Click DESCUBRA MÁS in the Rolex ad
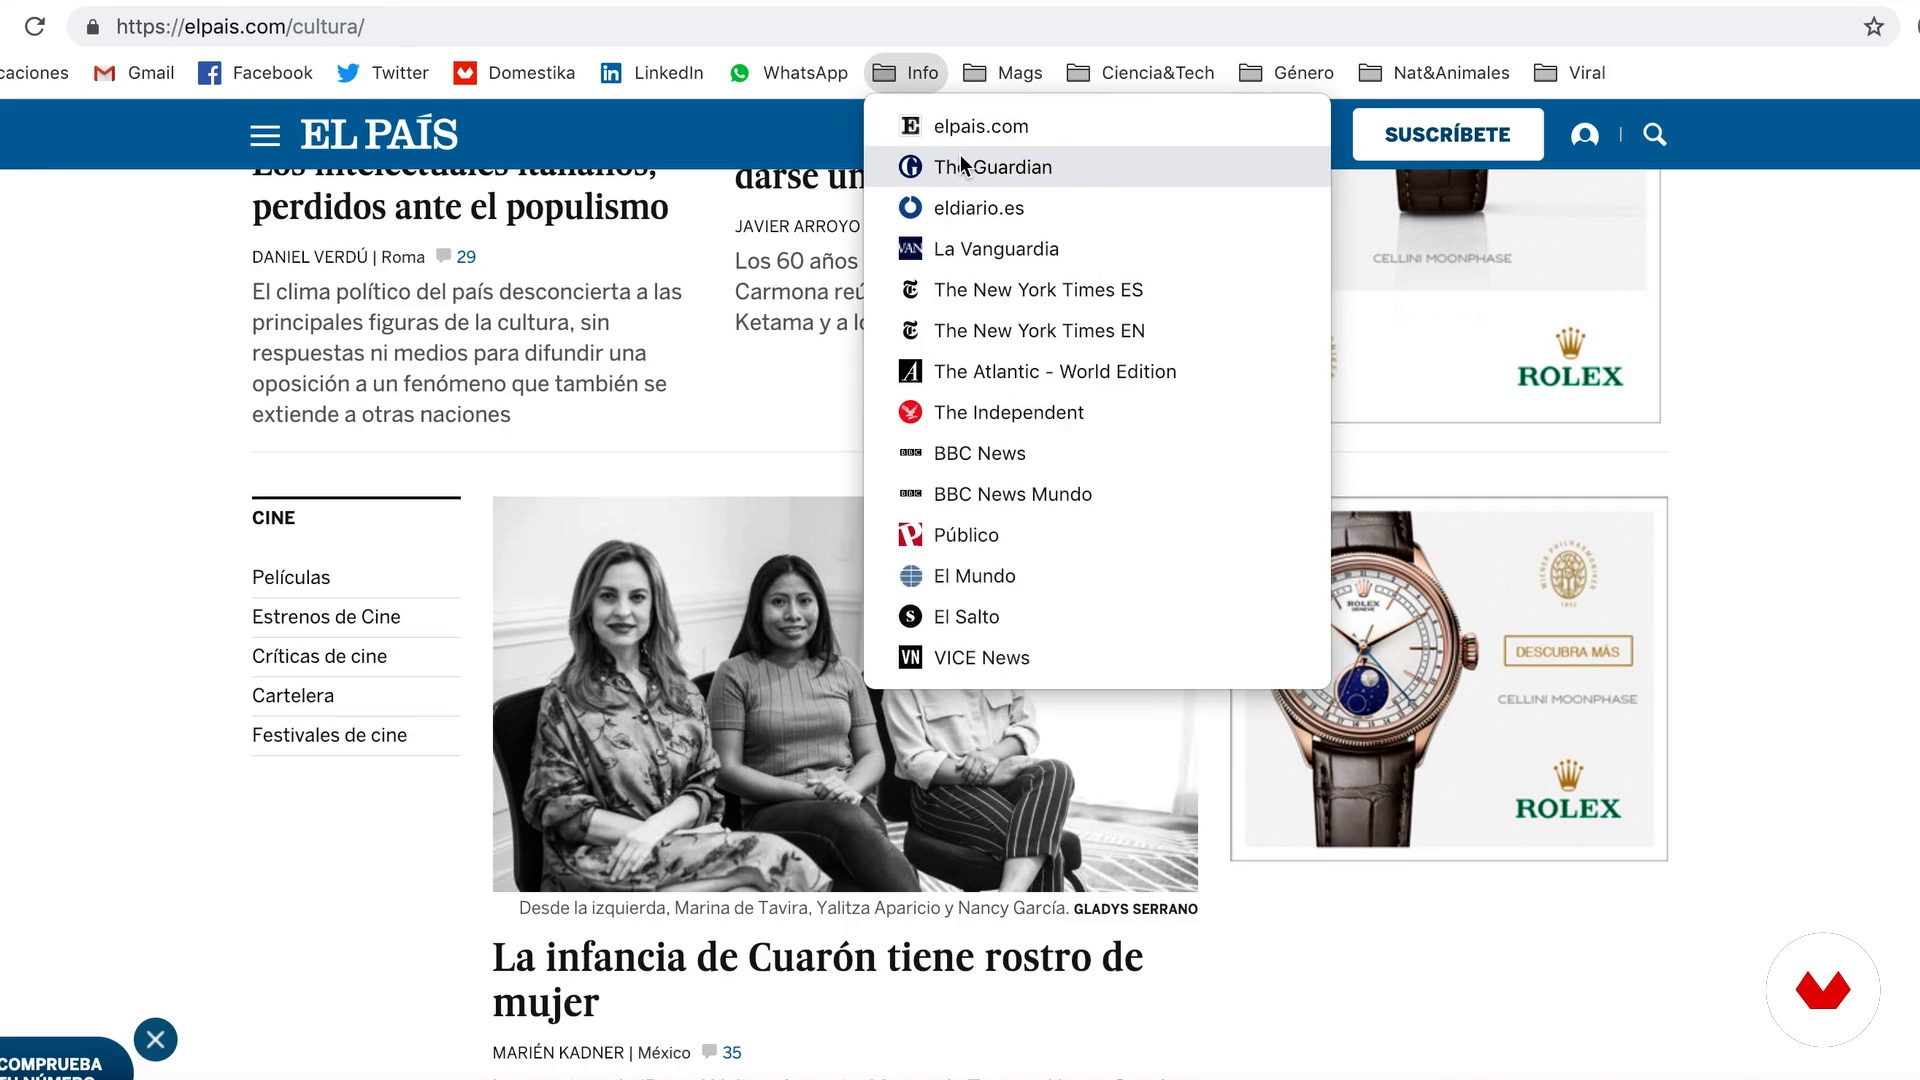Viewport: 1920px width, 1080px height. (x=1567, y=652)
